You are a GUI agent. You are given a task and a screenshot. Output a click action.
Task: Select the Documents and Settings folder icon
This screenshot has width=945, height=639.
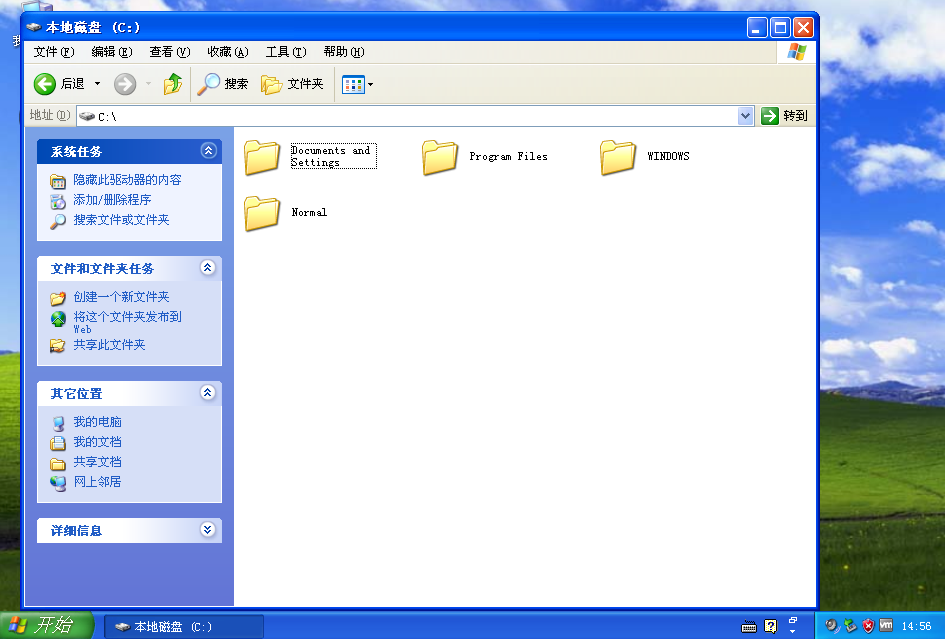coord(262,157)
